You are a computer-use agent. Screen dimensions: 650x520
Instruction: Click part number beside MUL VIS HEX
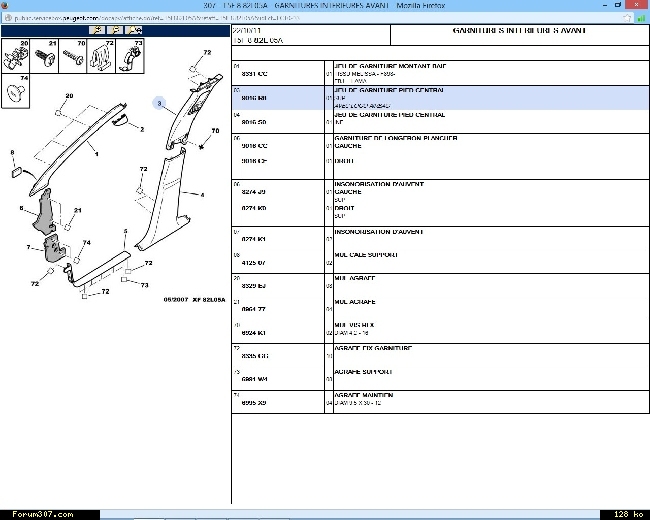click(x=253, y=333)
